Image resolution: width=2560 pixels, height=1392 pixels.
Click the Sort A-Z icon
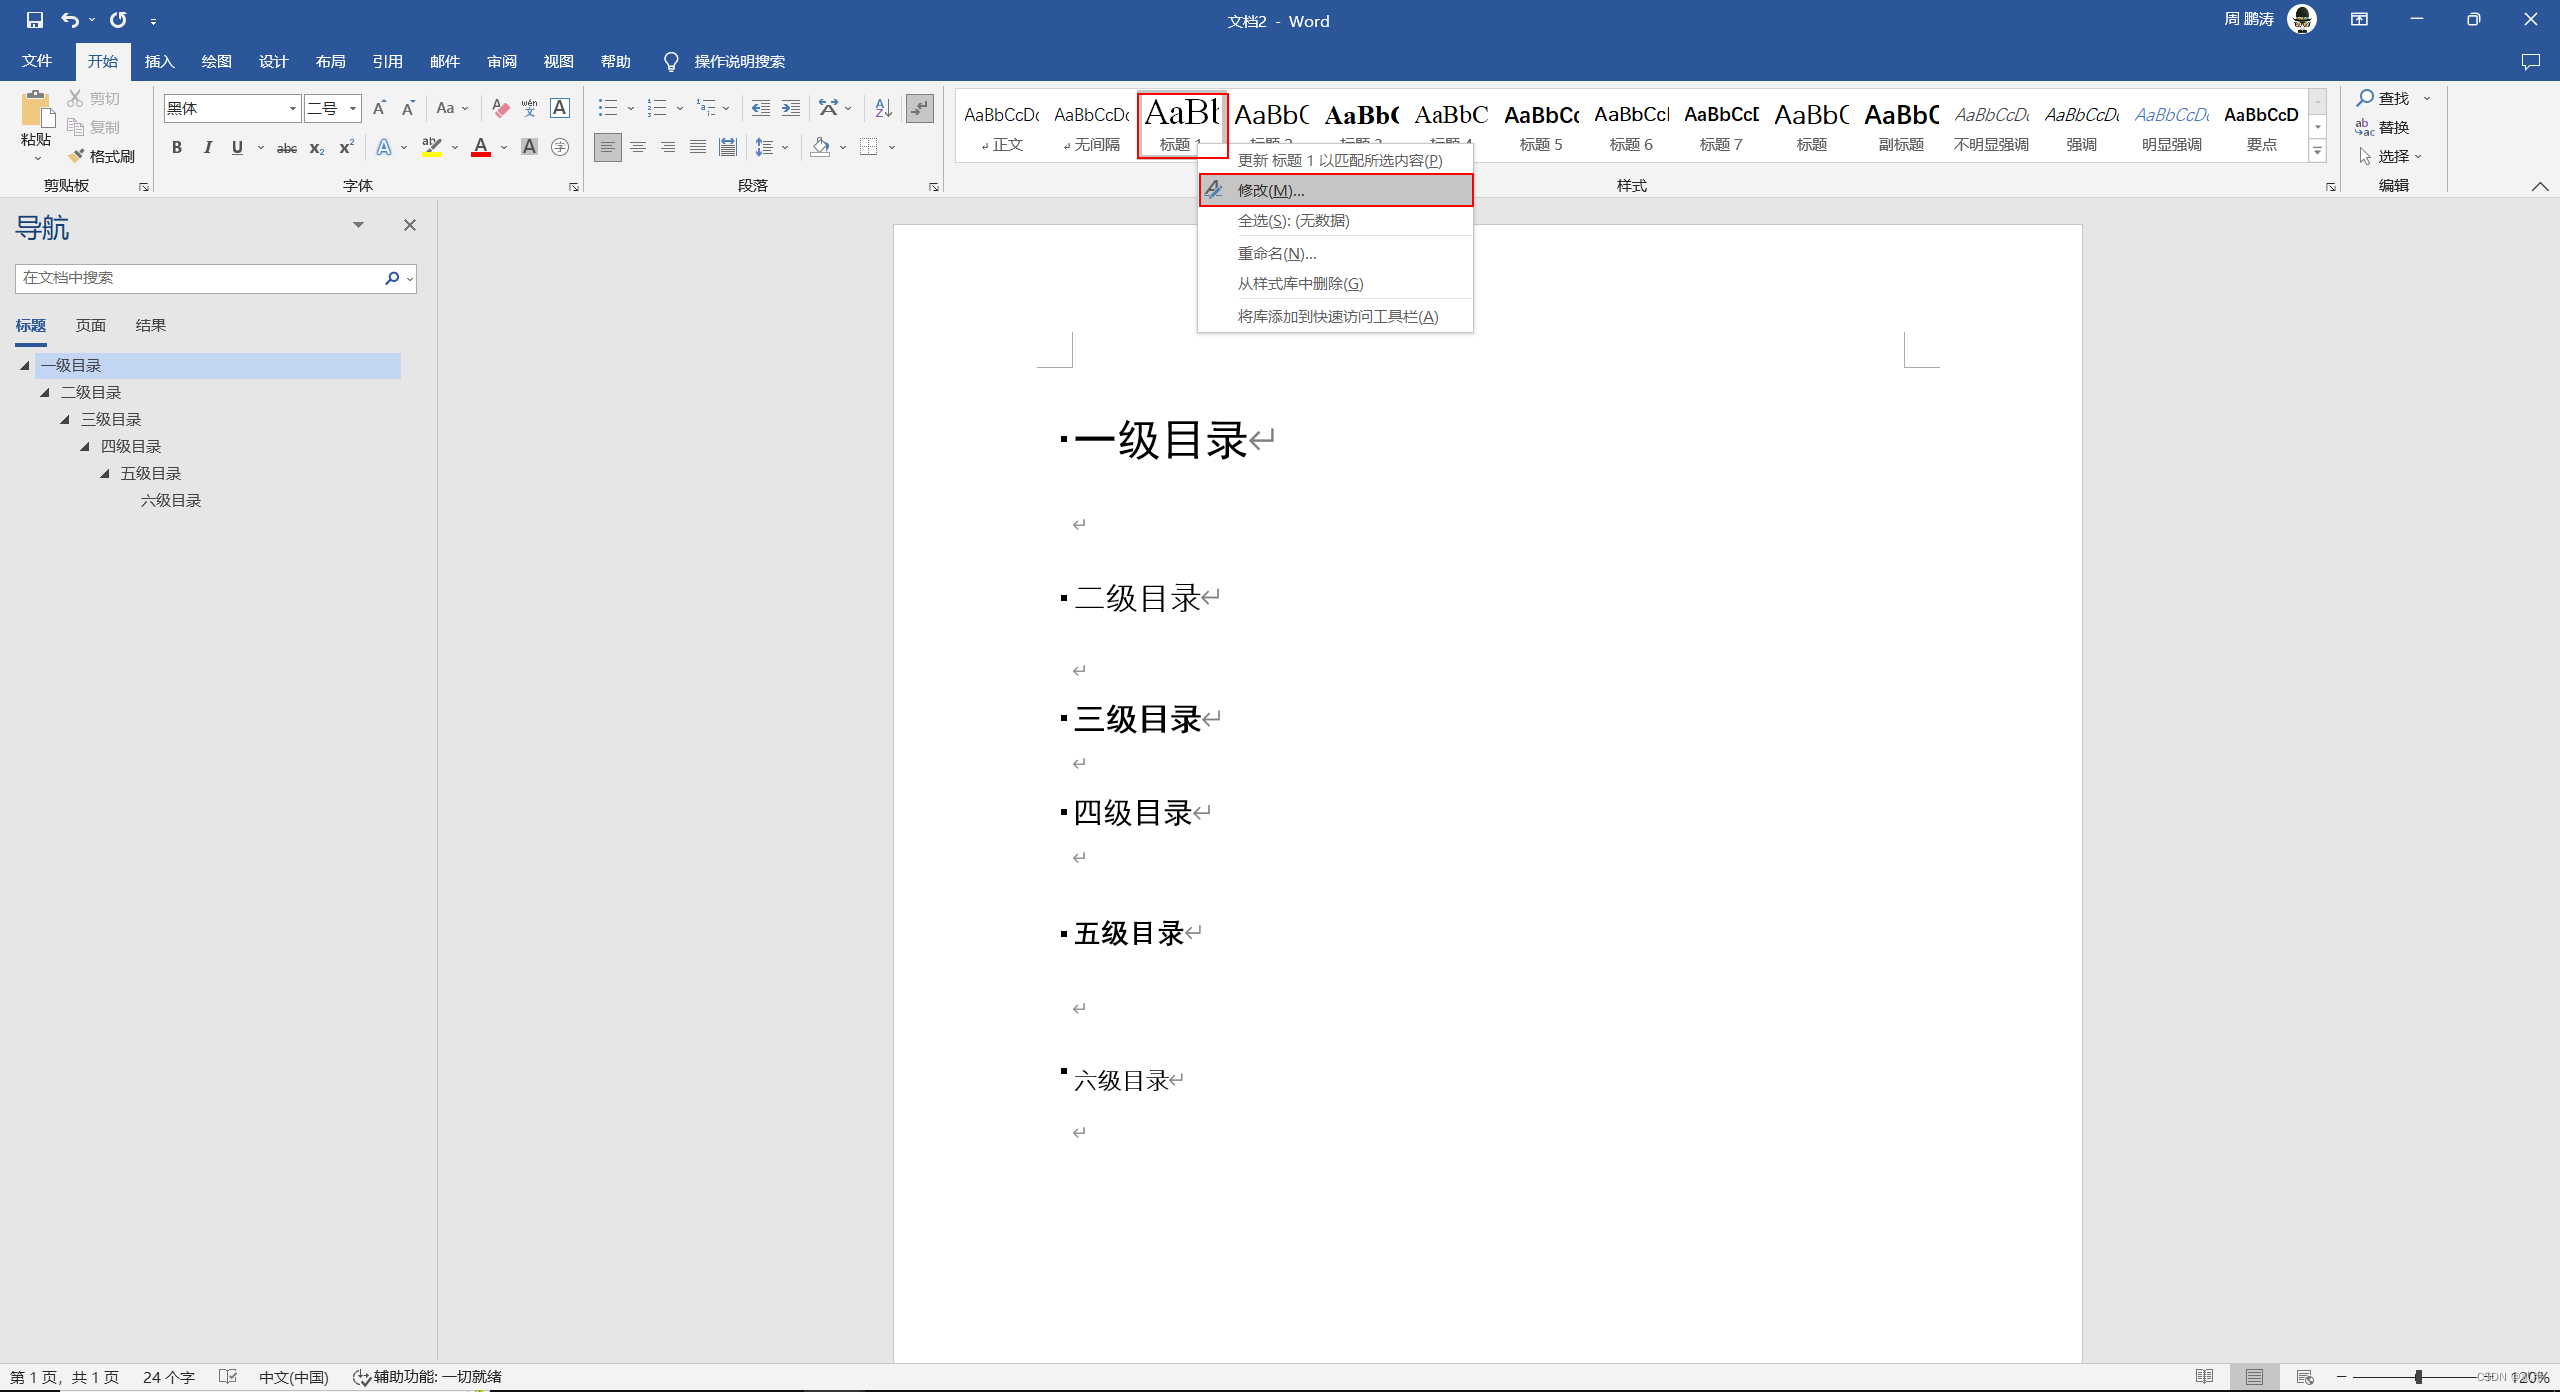point(883,108)
